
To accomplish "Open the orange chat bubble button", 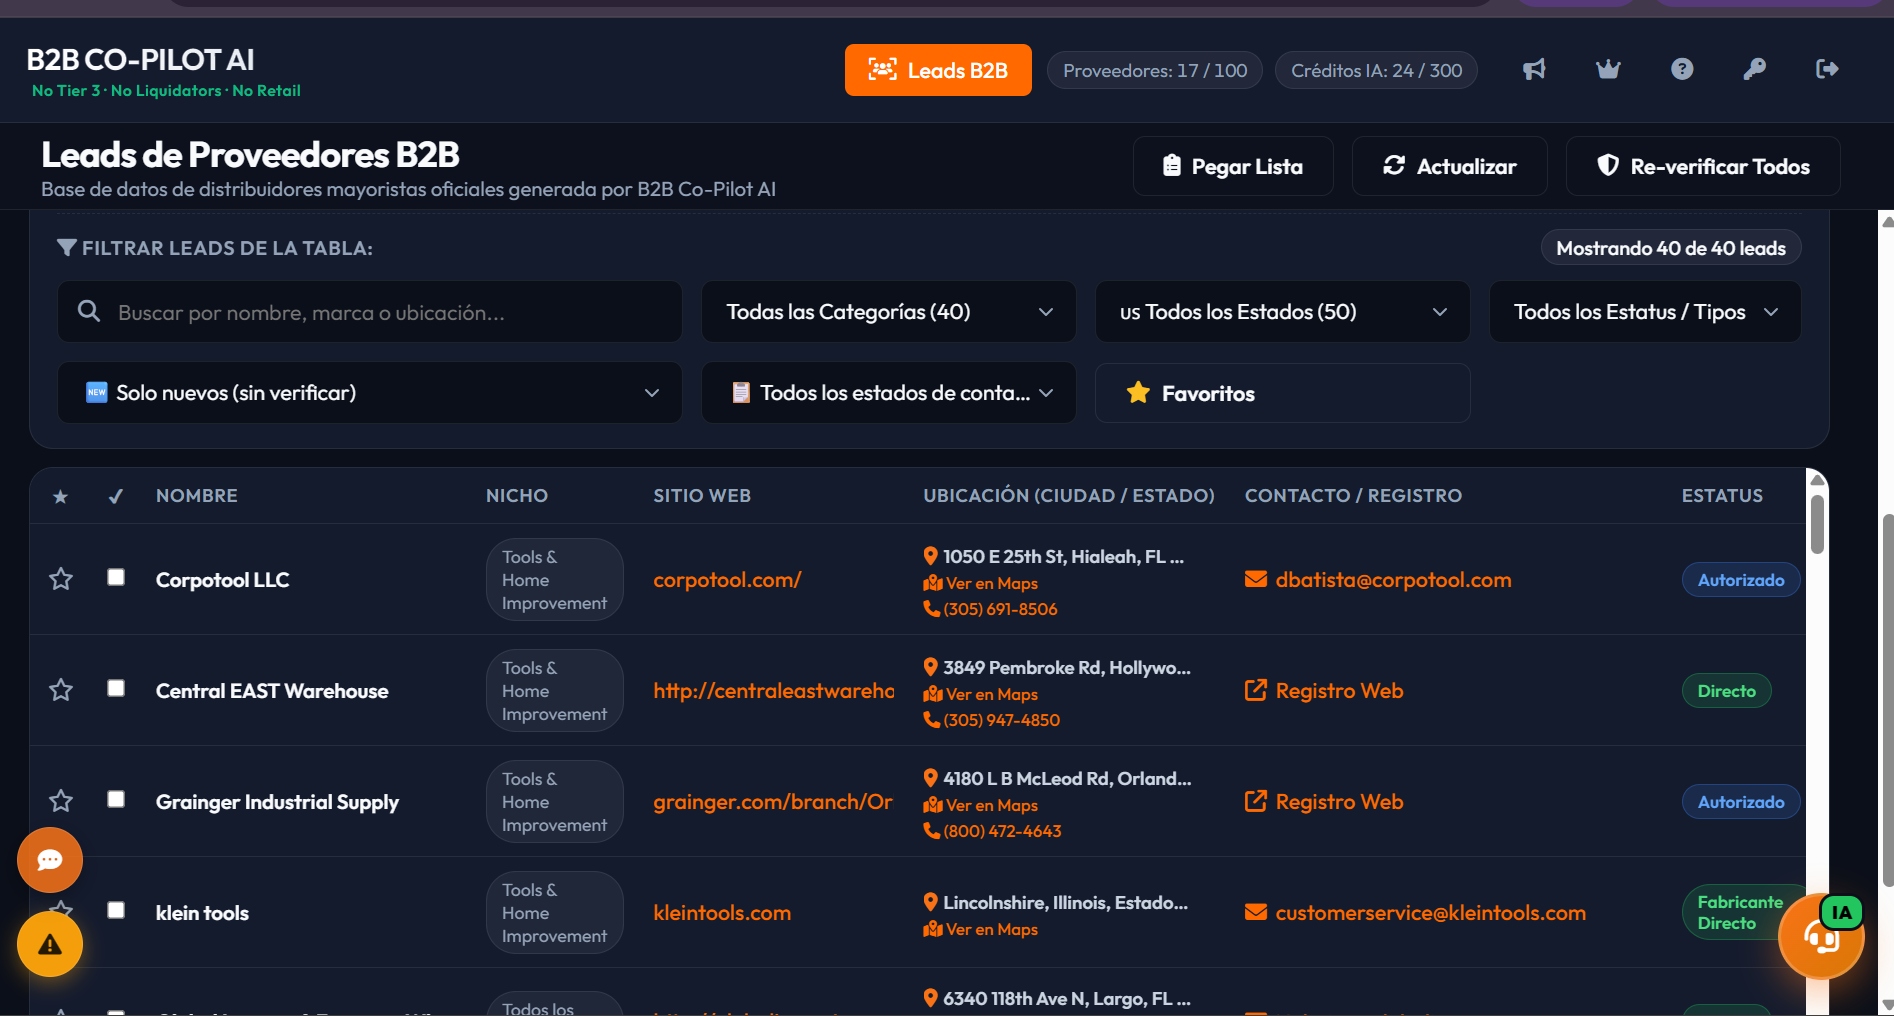I will pos(50,860).
